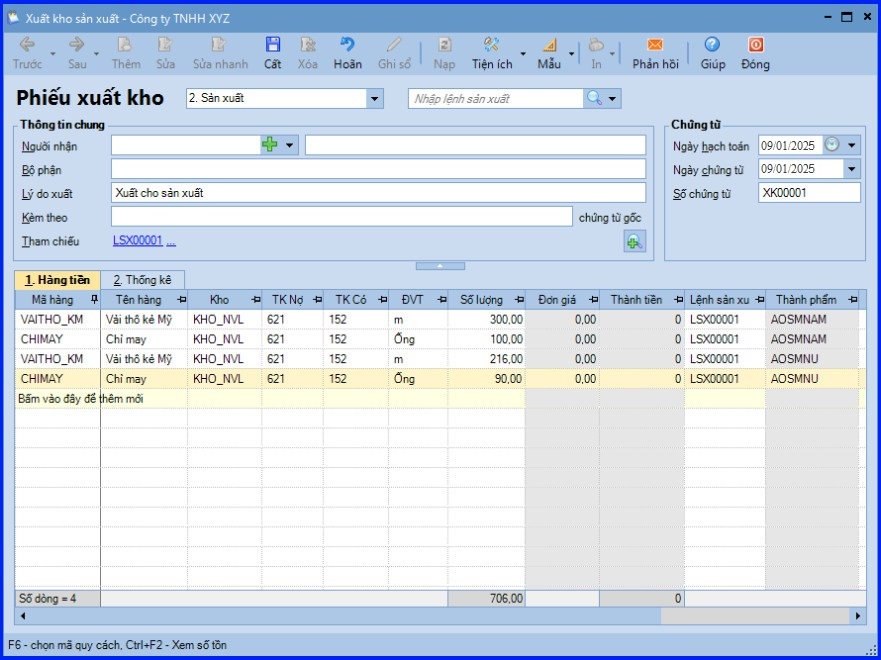
Task: Expand the '2. Sản xuất' type dropdown
Action: pyautogui.click(x=375, y=99)
